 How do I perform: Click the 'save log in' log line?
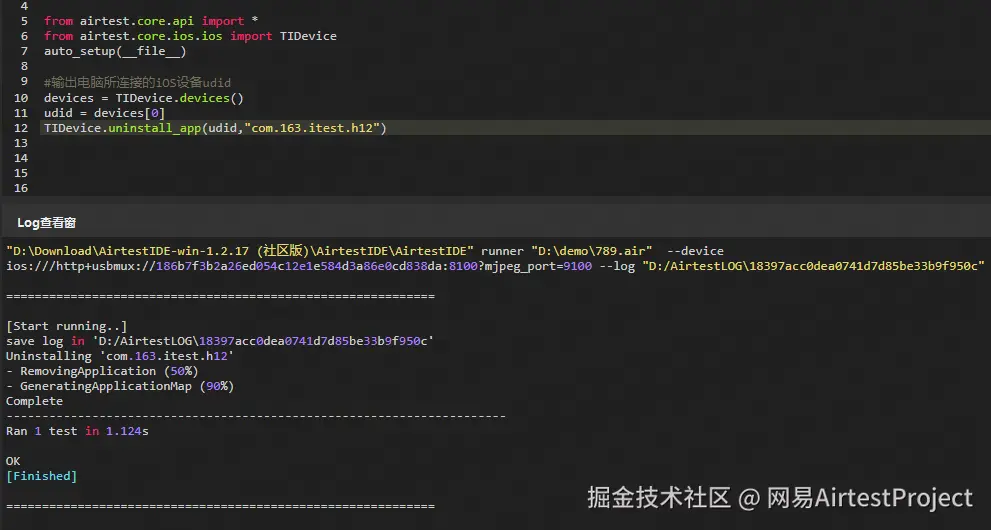pos(220,341)
